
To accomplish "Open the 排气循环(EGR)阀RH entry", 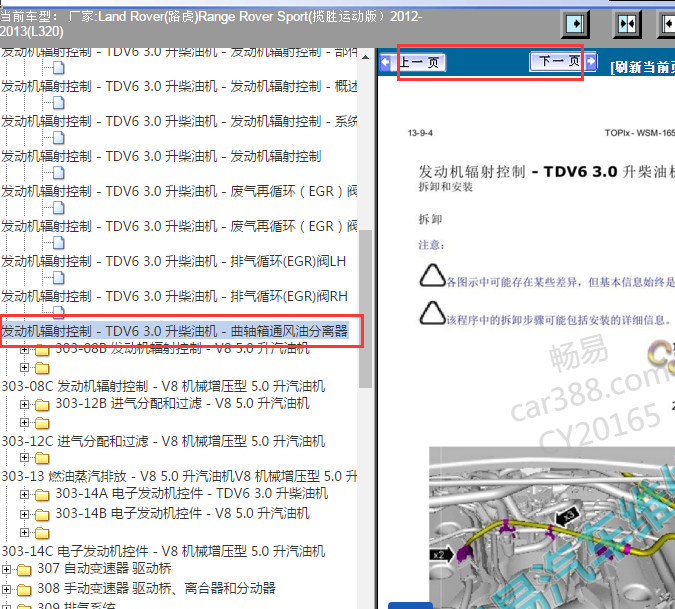I will [x=174, y=296].
